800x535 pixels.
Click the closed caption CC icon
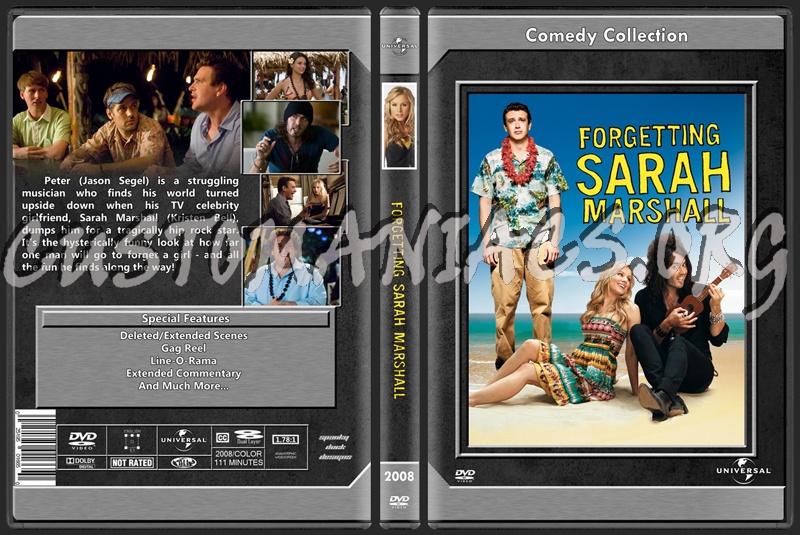pos(222,438)
